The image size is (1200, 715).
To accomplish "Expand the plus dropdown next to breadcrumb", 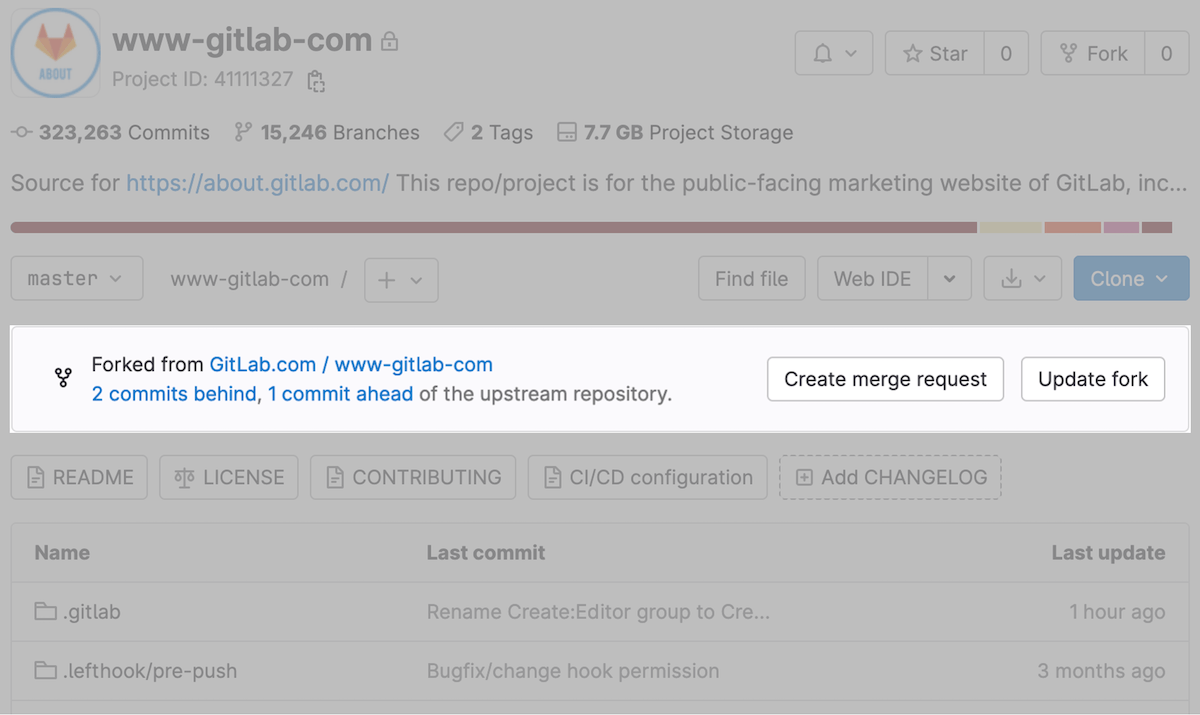I will pyautogui.click(x=400, y=280).
